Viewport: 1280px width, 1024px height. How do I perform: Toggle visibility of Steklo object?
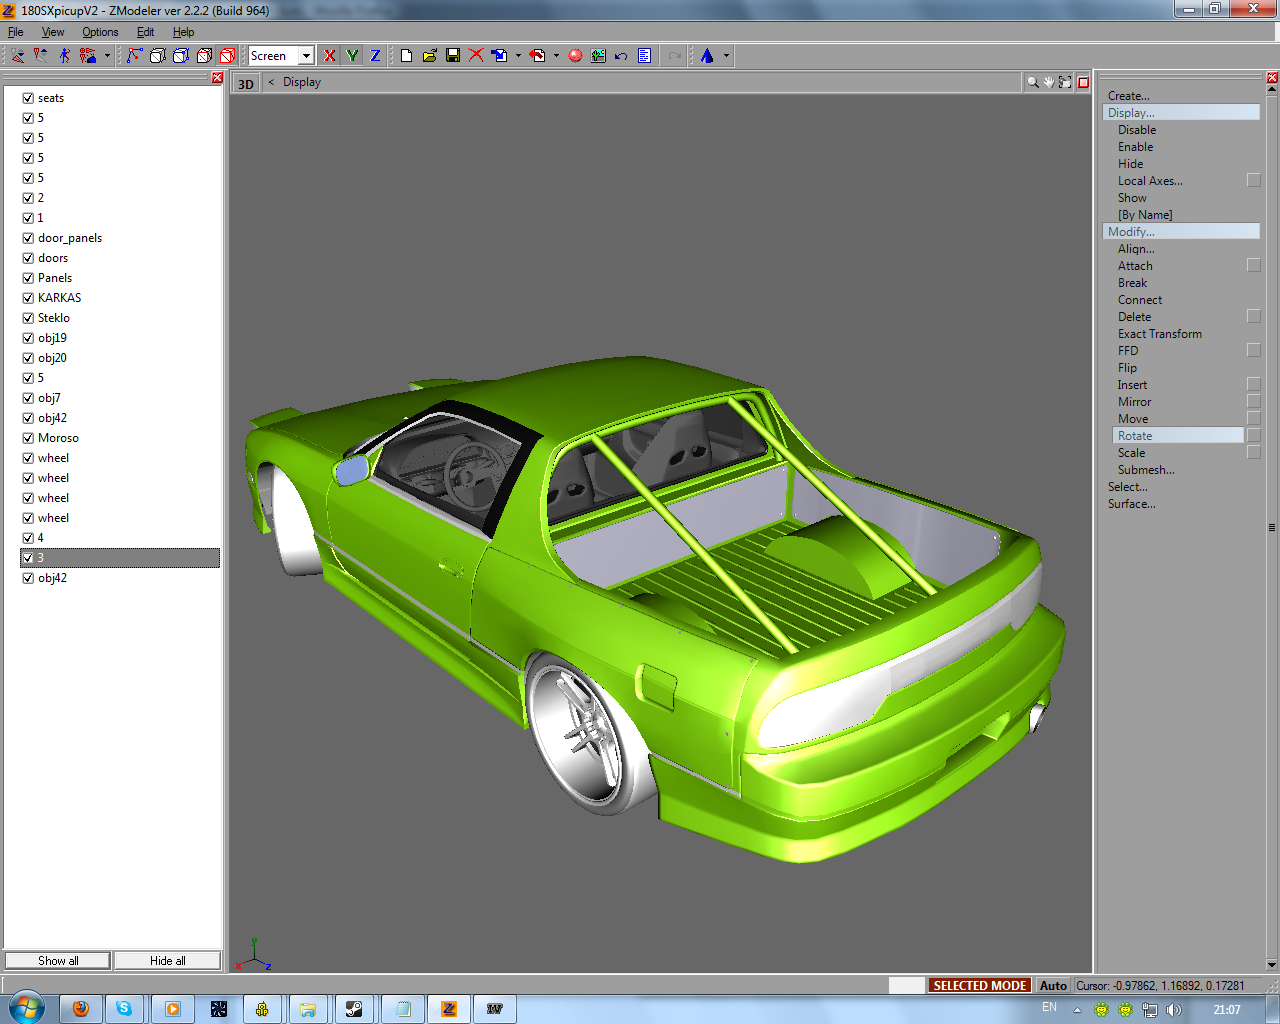coord(28,318)
